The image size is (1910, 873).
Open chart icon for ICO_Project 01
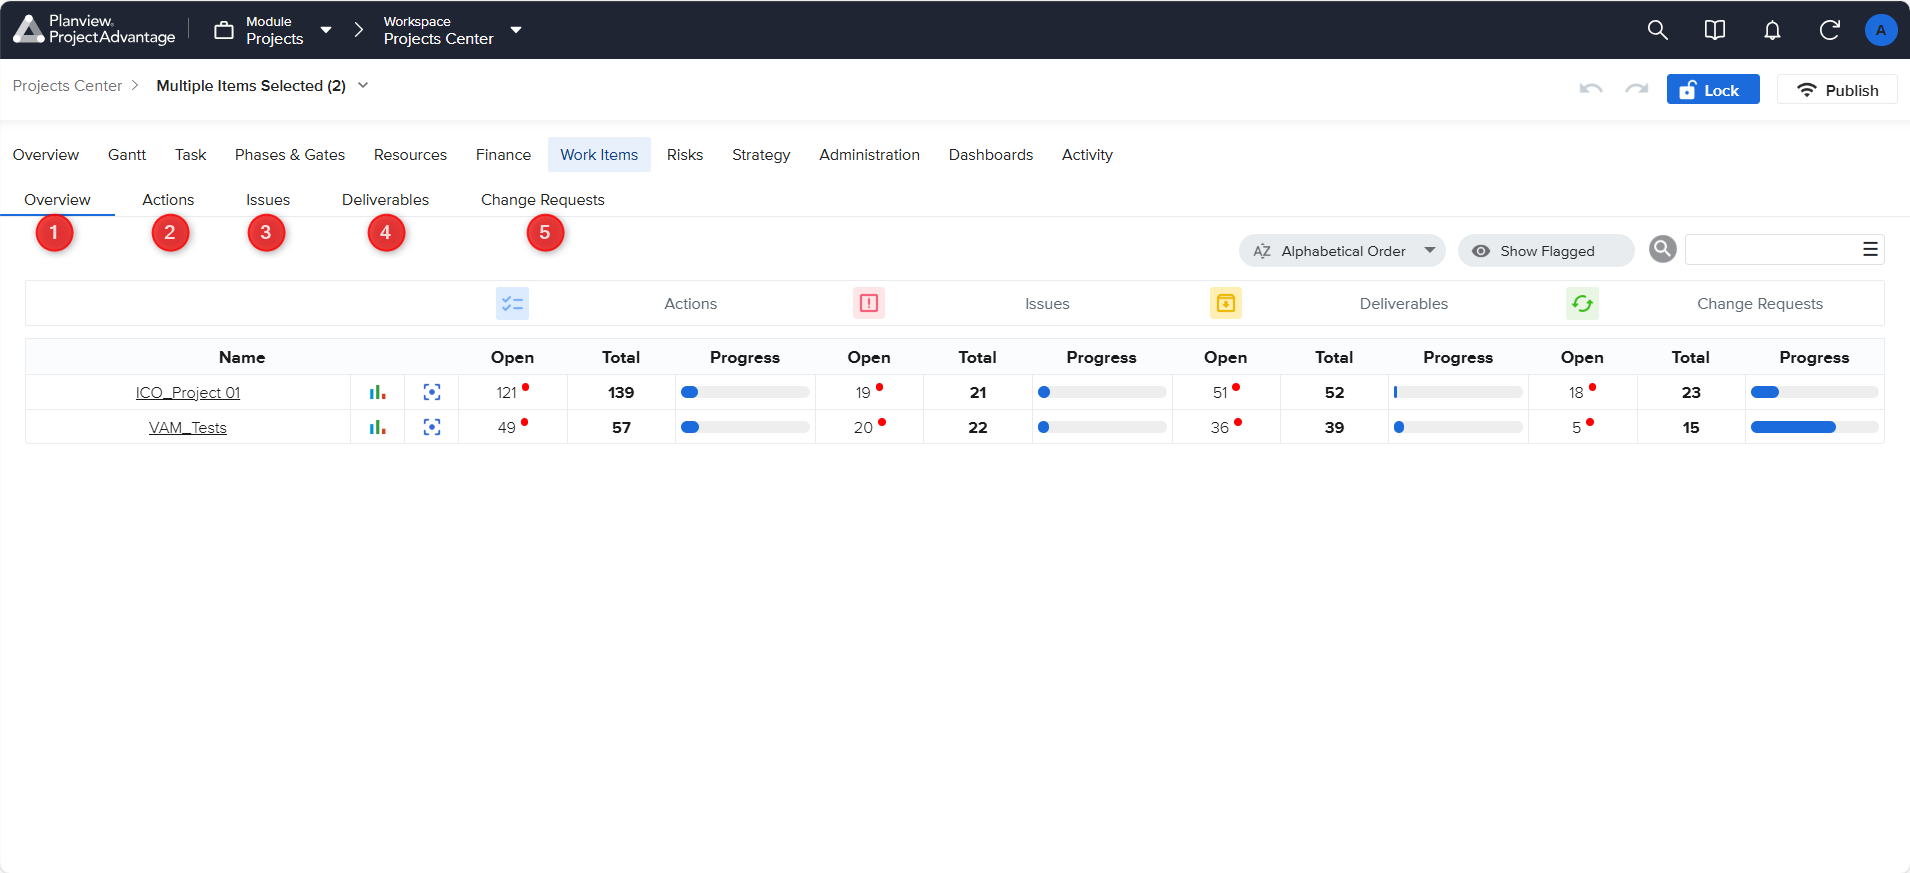pos(377,393)
